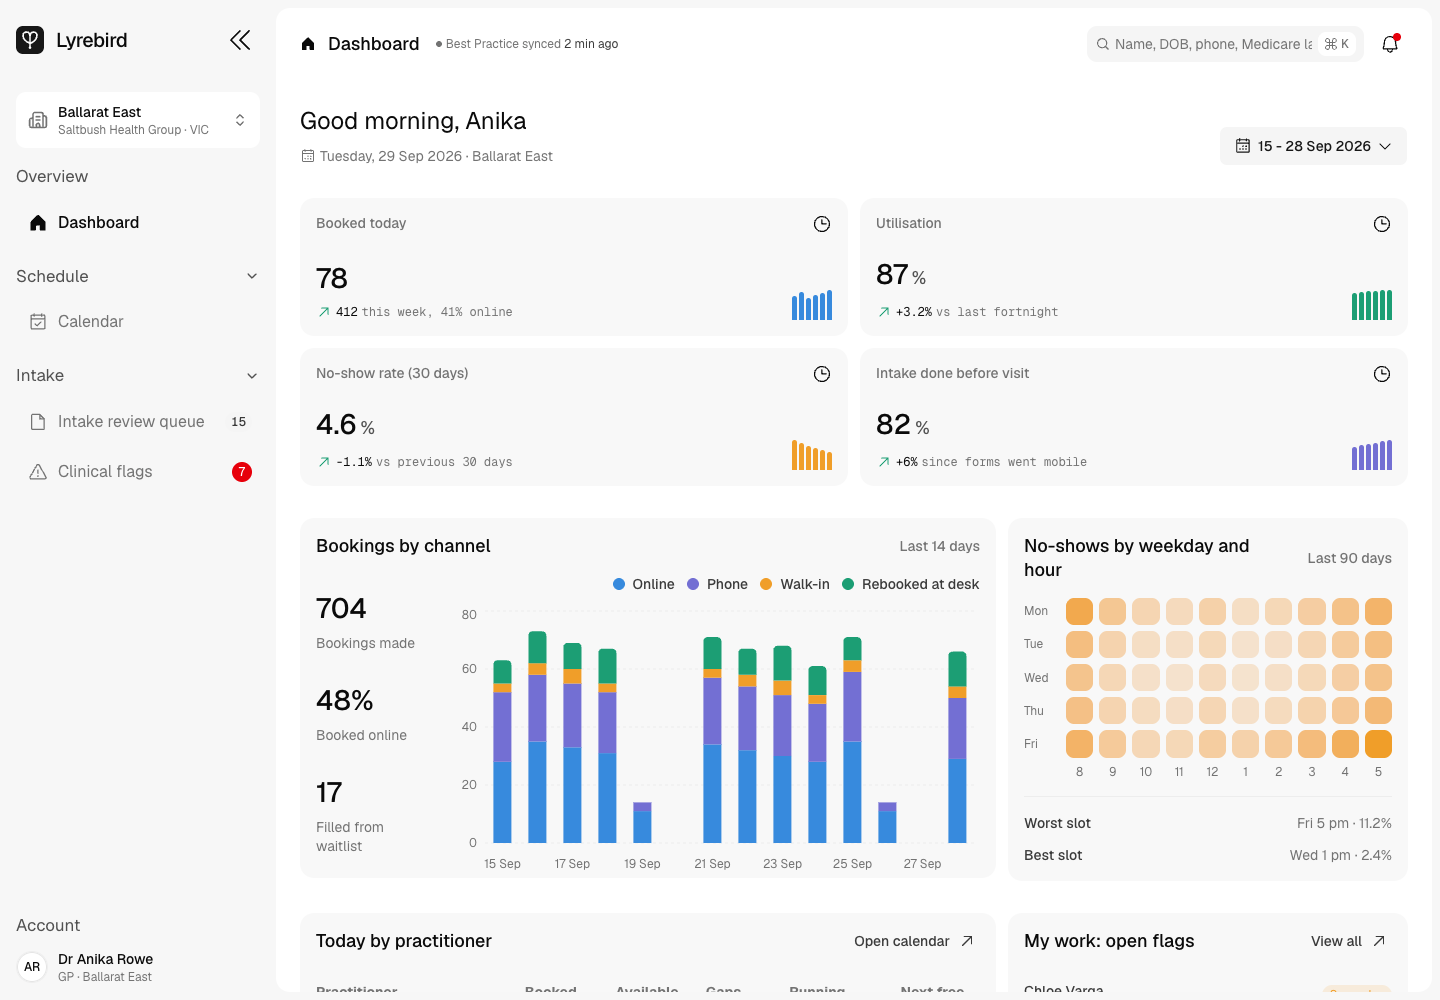This screenshot has width=1440, height=1000.
Task: Click the 15 Sep bar in bookings chart
Action: pos(502,751)
